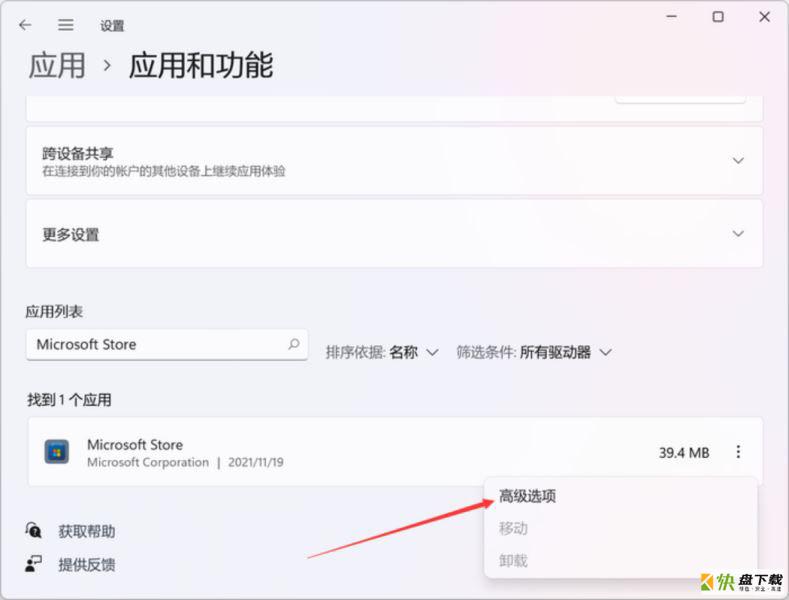Viewport: 789px width, 600px height.
Task: Minimize the Settings window
Action: [671, 17]
